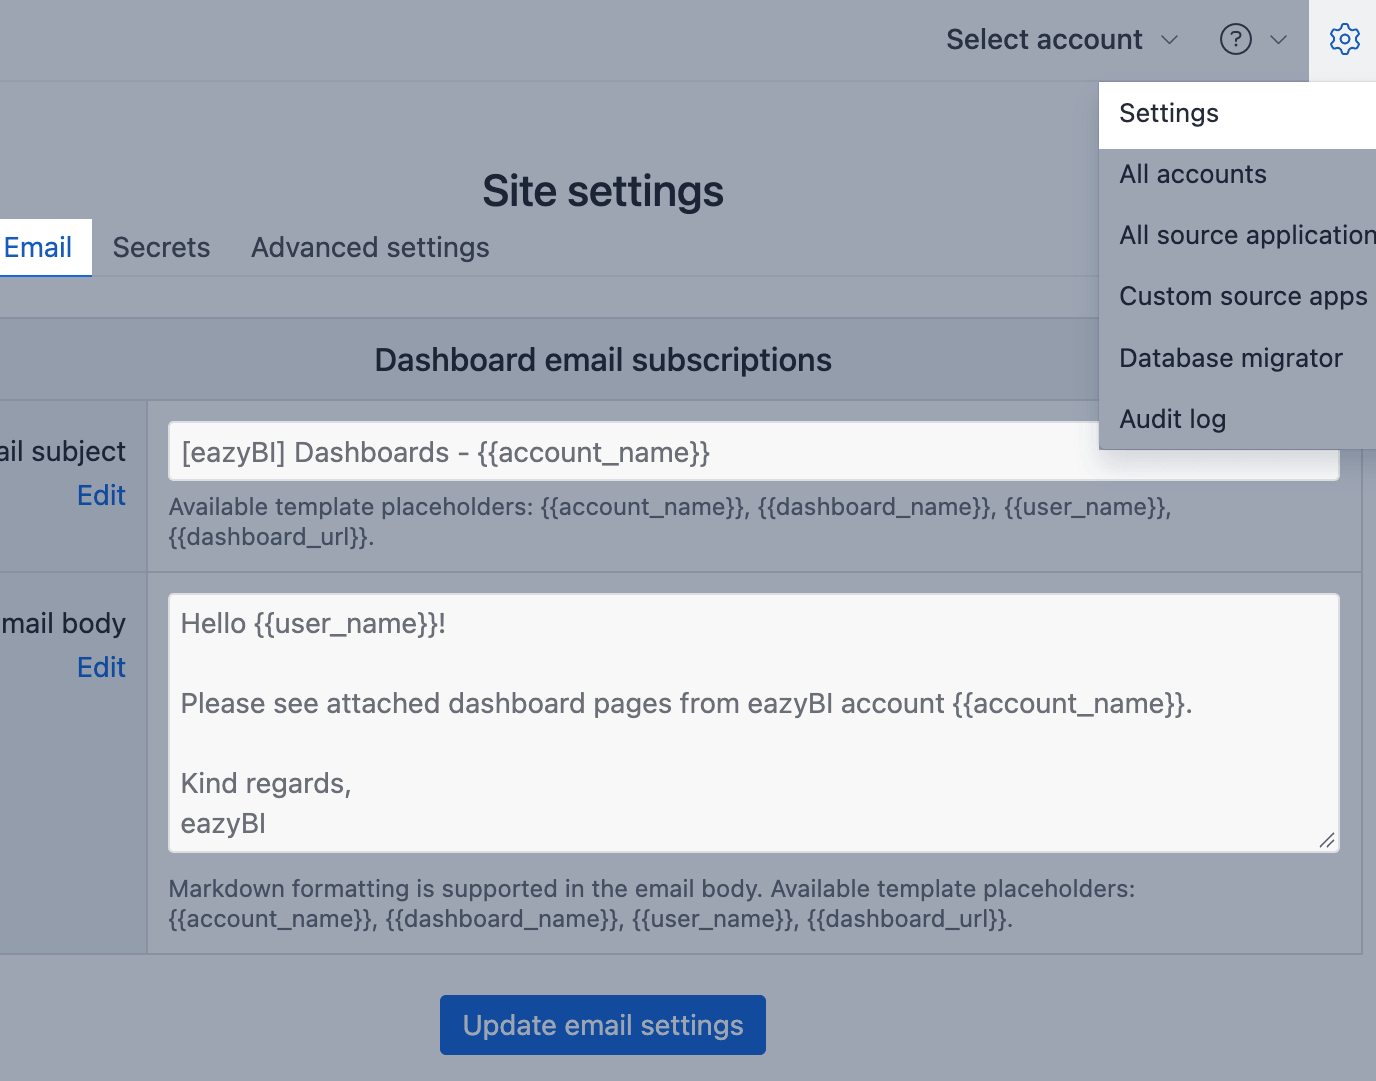This screenshot has width=1376, height=1081.
Task: Open the Select account dropdown
Action: click(1062, 40)
